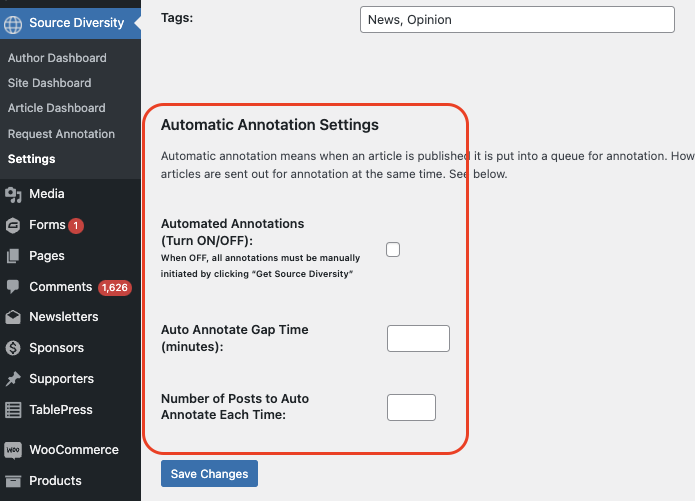The height and width of the screenshot is (501, 695).
Task: Click the Supporters pushpin icon
Action: click(14, 379)
